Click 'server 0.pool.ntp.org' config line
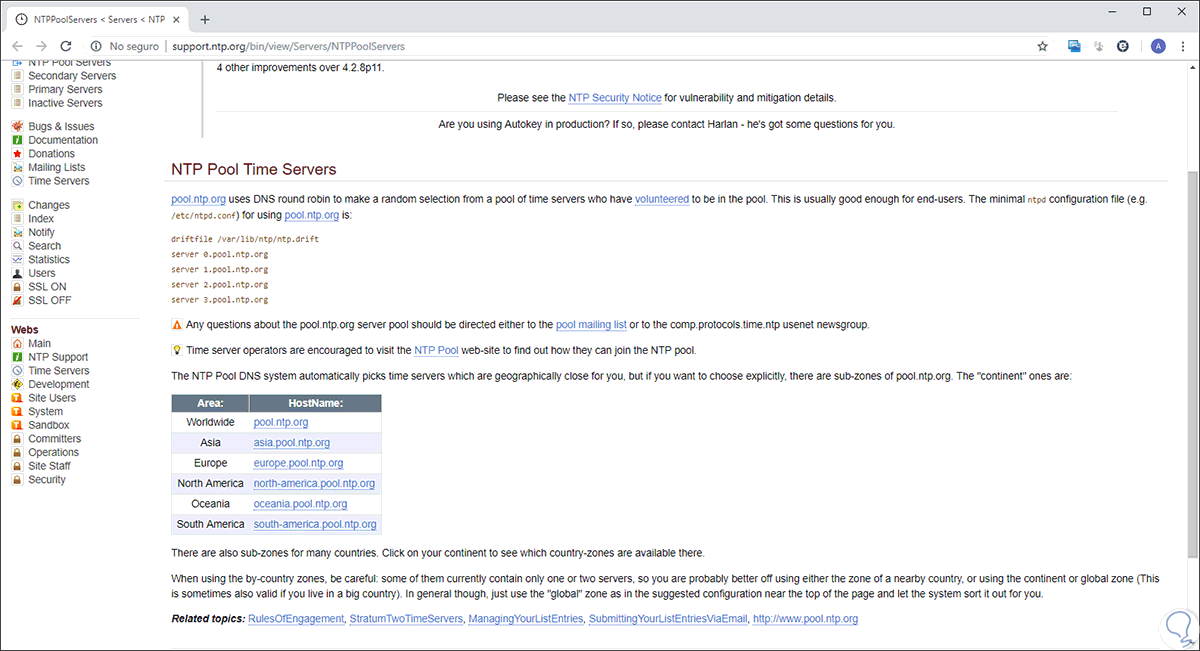The image size is (1200, 651). [220, 255]
